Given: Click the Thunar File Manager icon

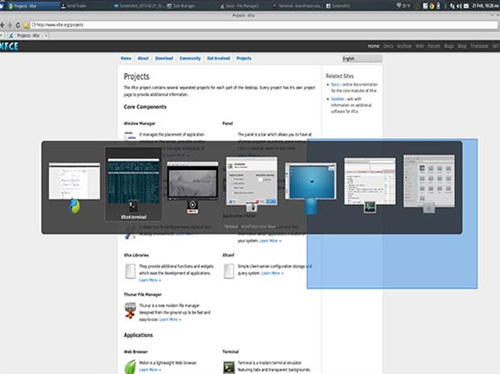Looking at the screenshot, I should [x=130, y=310].
